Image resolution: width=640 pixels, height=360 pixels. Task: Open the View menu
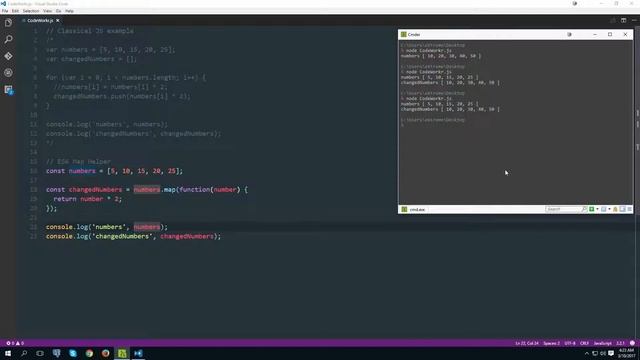point(47,11)
